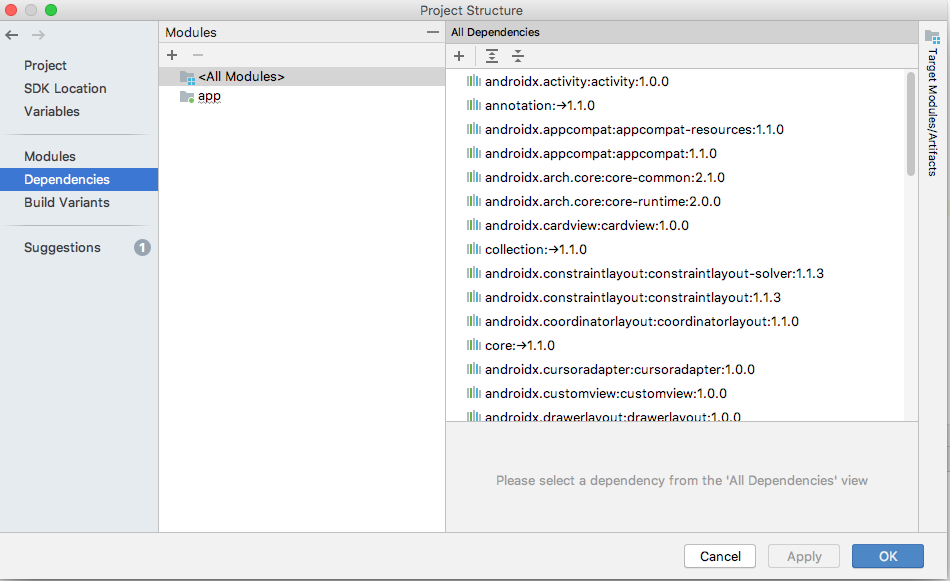Open the Target Modules/Artifacts side panel
Screen dimensions: 950x581
coord(933,104)
